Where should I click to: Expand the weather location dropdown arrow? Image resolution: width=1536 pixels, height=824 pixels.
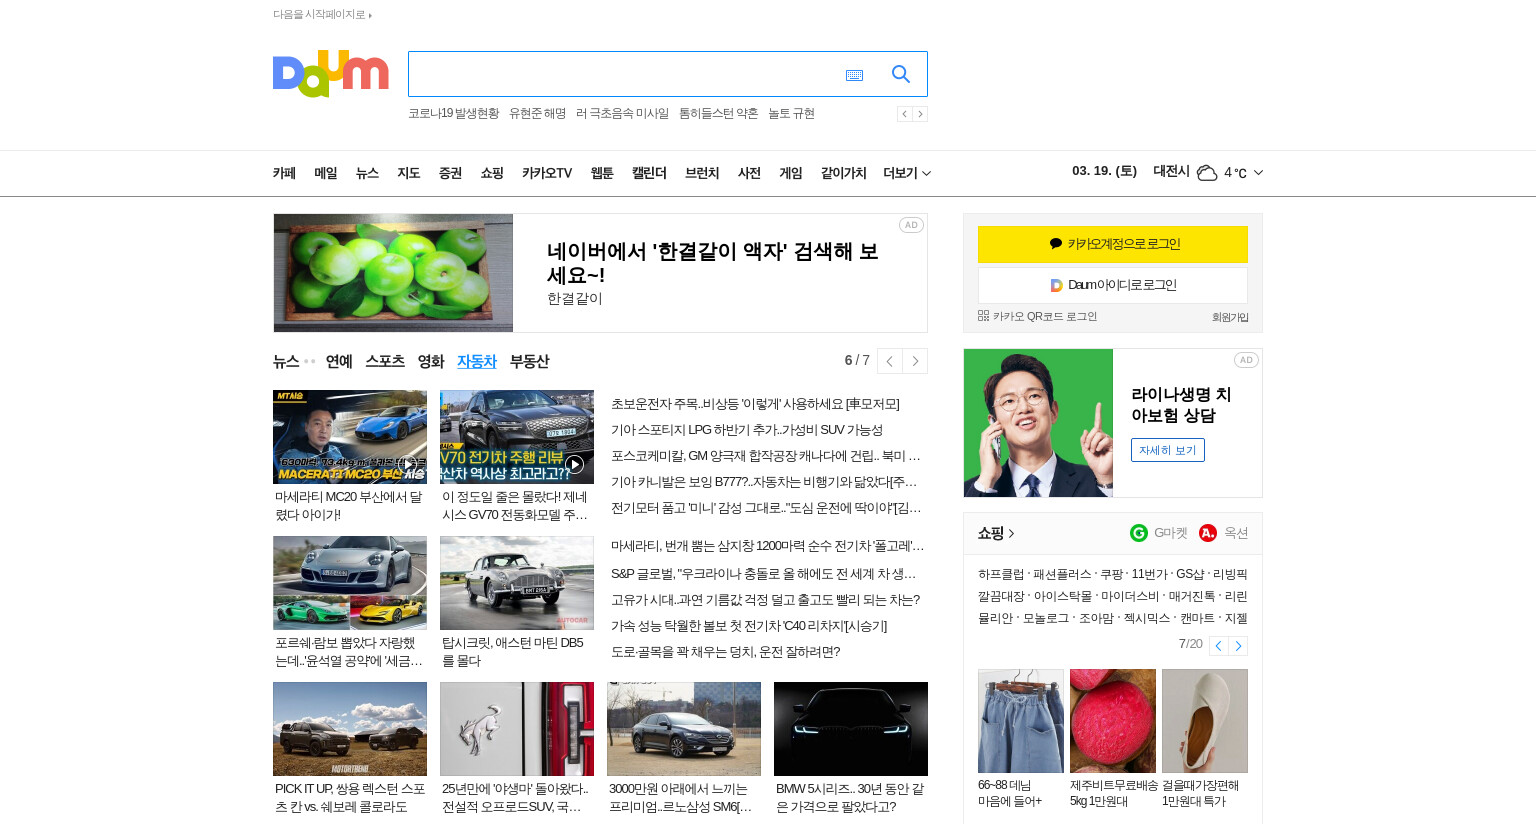1258,173
